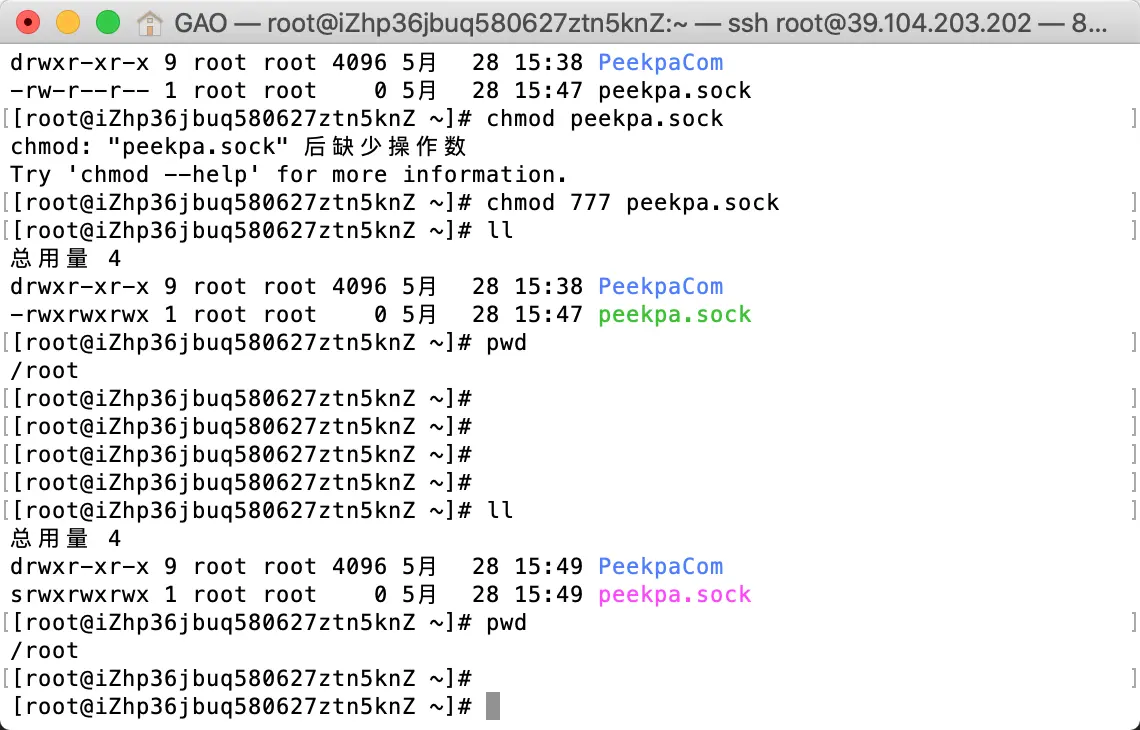The width and height of the screenshot is (1140, 730).
Task: Click the window title starting with GAO
Action: (641, 23)
